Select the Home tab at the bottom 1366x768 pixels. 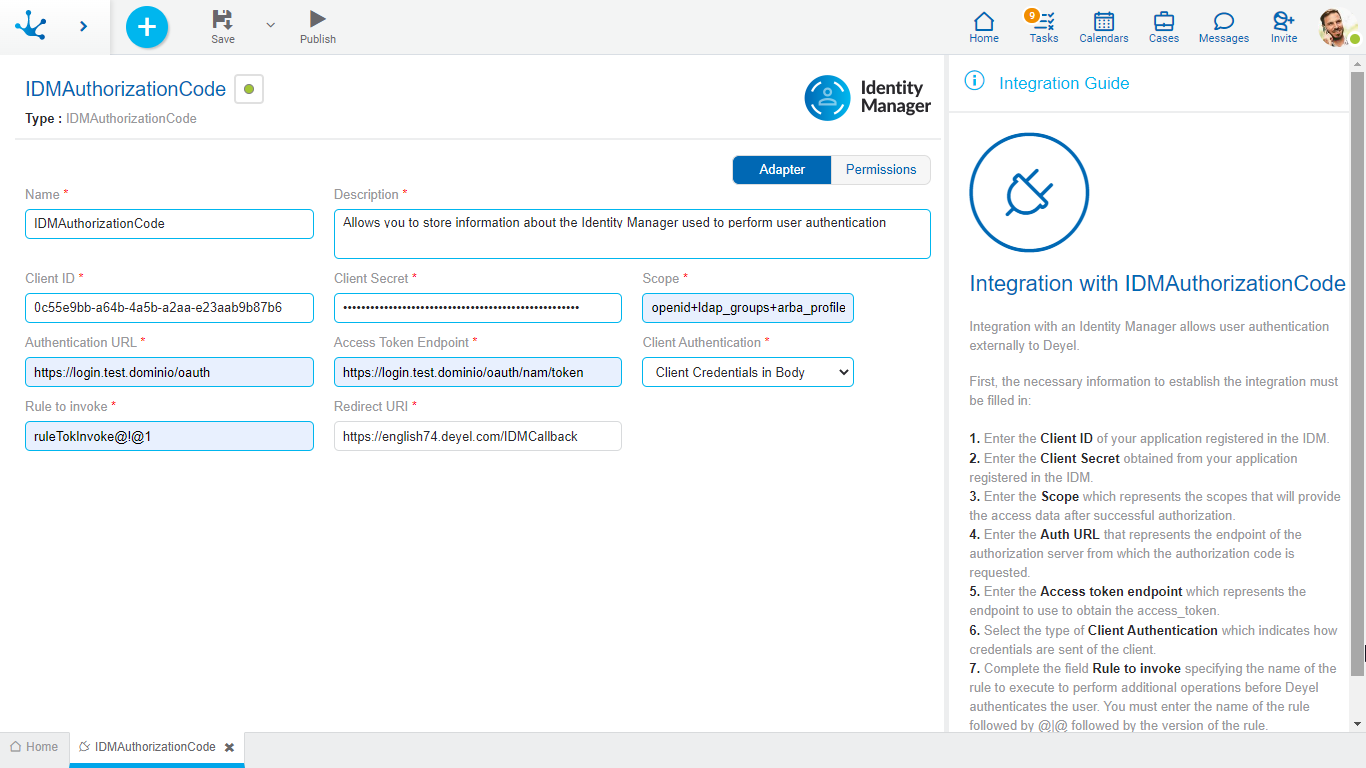(x=34, y=747)
